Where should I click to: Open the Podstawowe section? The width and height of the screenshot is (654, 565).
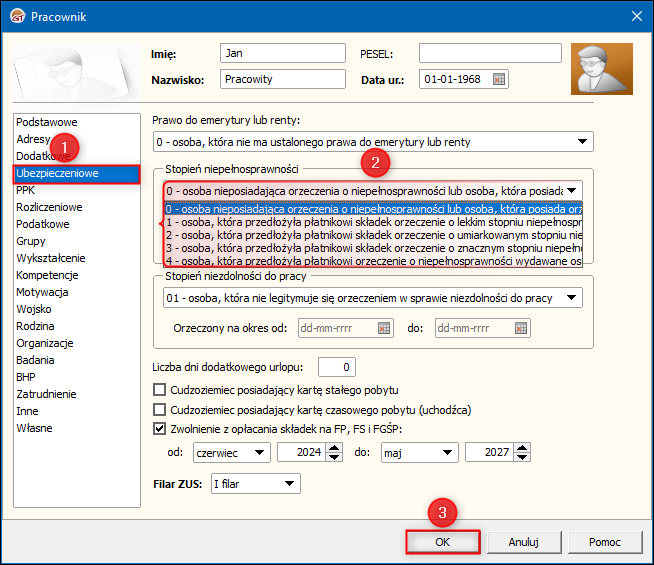[x=47, y=122]
